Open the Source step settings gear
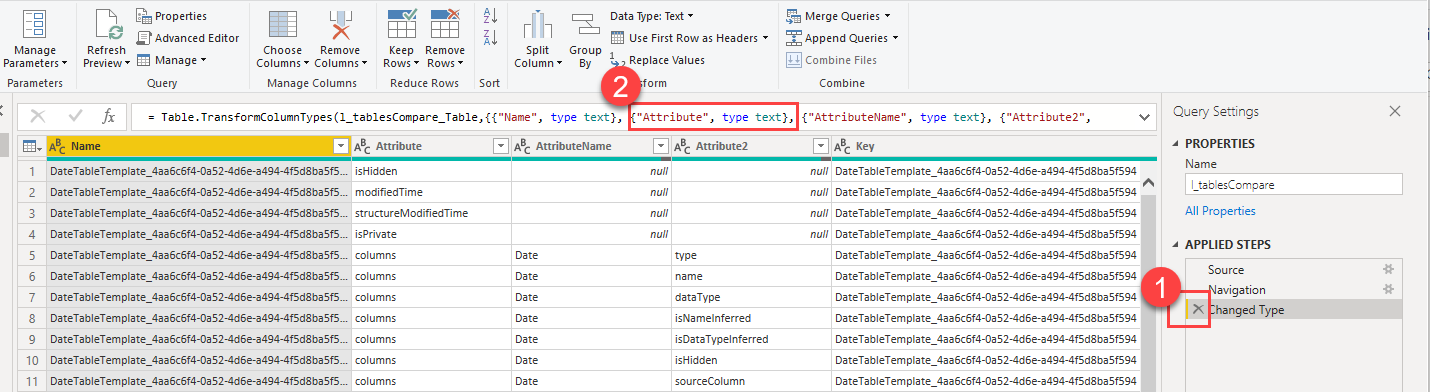The image size is (1430, 392). [1387, 270]
